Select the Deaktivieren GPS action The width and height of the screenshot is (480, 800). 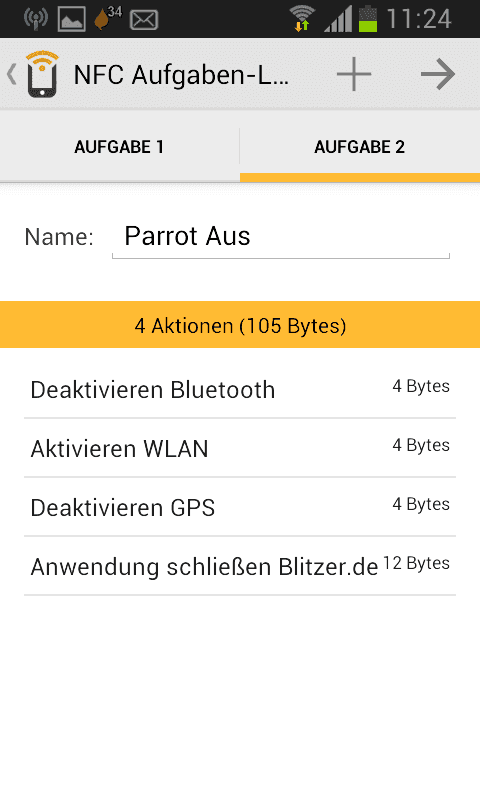click(x=240, y=507)
